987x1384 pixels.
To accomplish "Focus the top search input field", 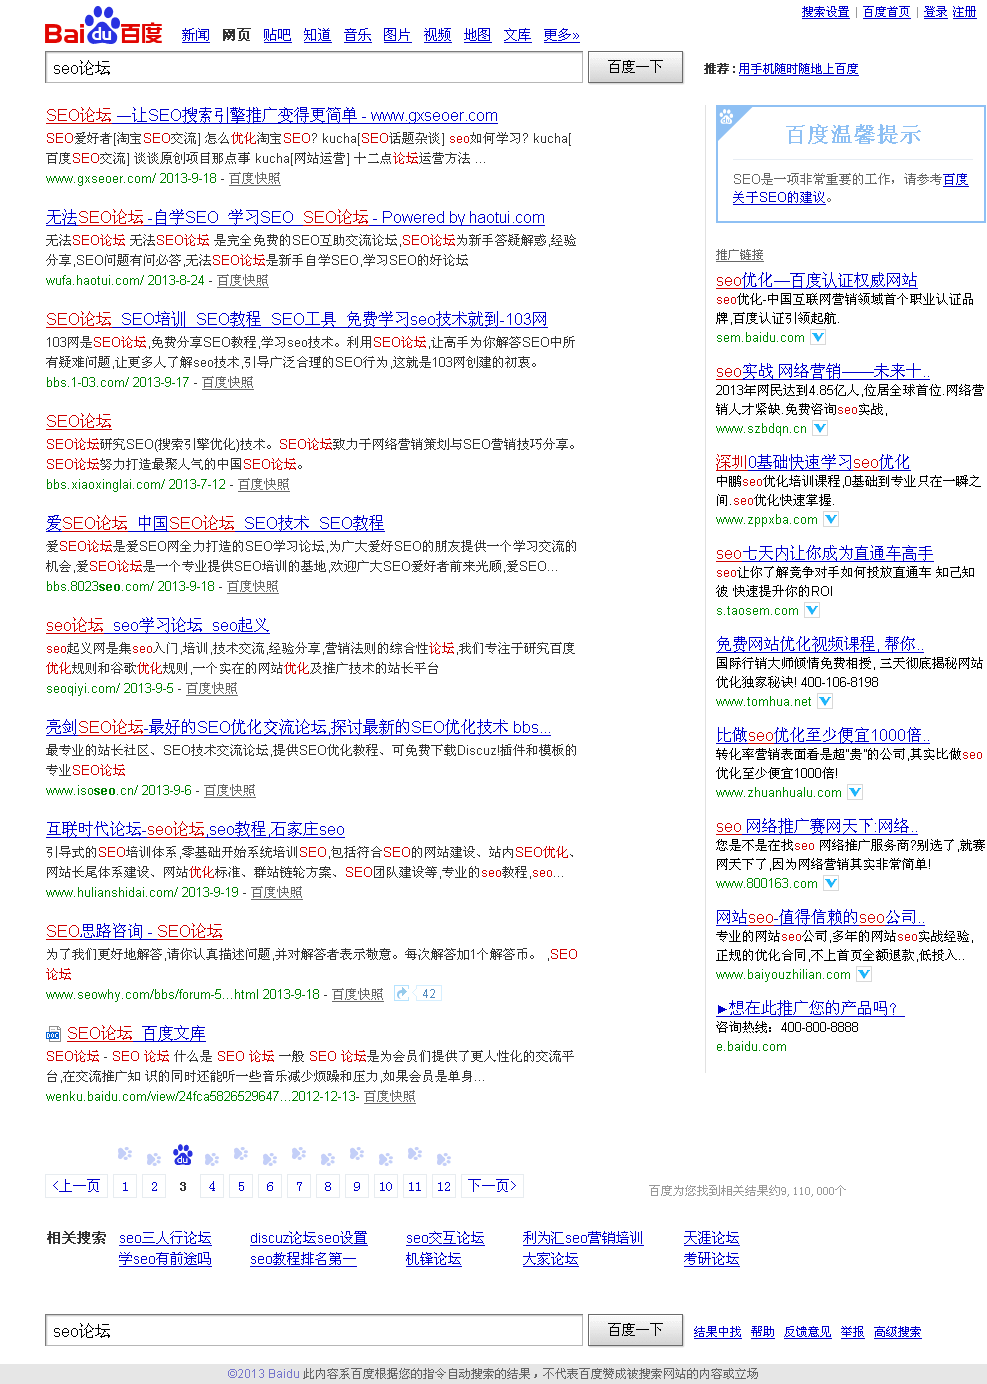I will 314,68.
